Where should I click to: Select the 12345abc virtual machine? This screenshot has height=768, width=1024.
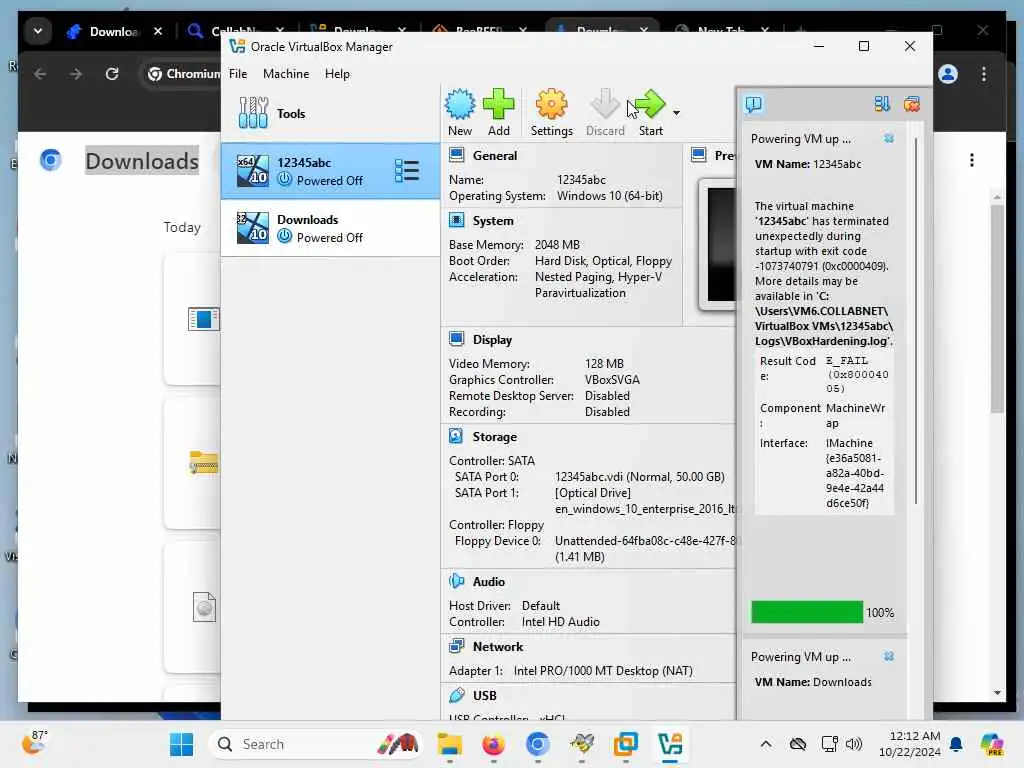click(330, 171)
